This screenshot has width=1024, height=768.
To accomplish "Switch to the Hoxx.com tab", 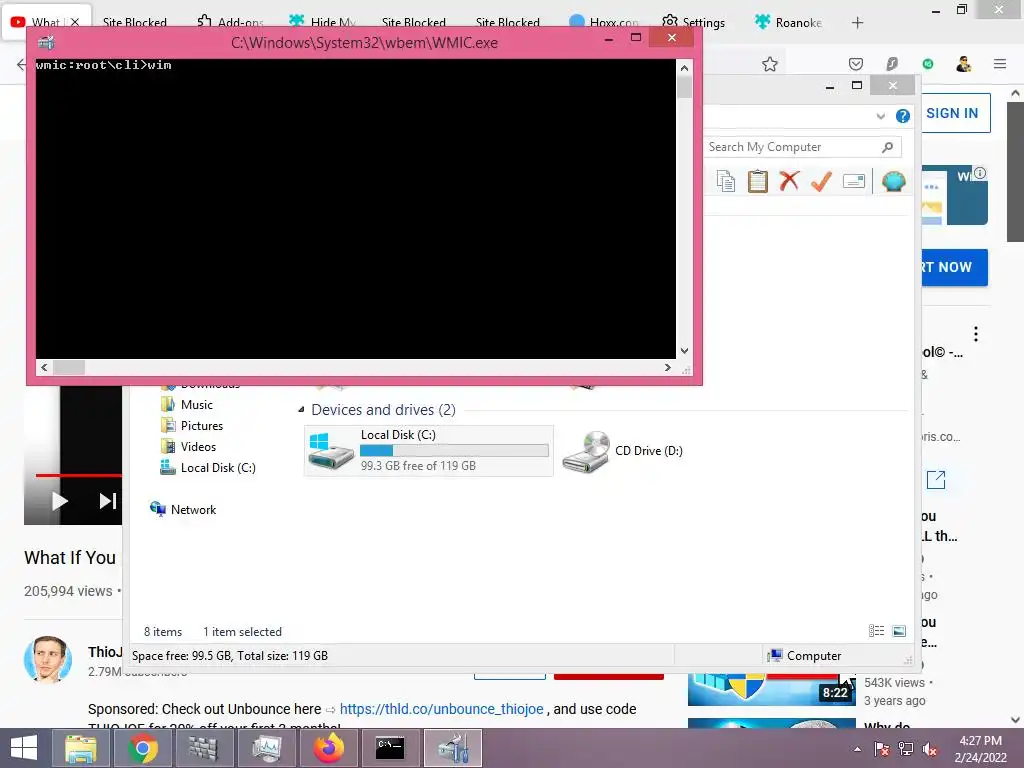I will click(x=604, y=22).
